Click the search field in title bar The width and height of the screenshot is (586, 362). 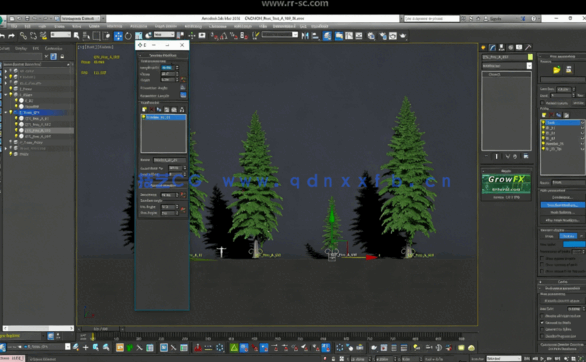(431, 18)
